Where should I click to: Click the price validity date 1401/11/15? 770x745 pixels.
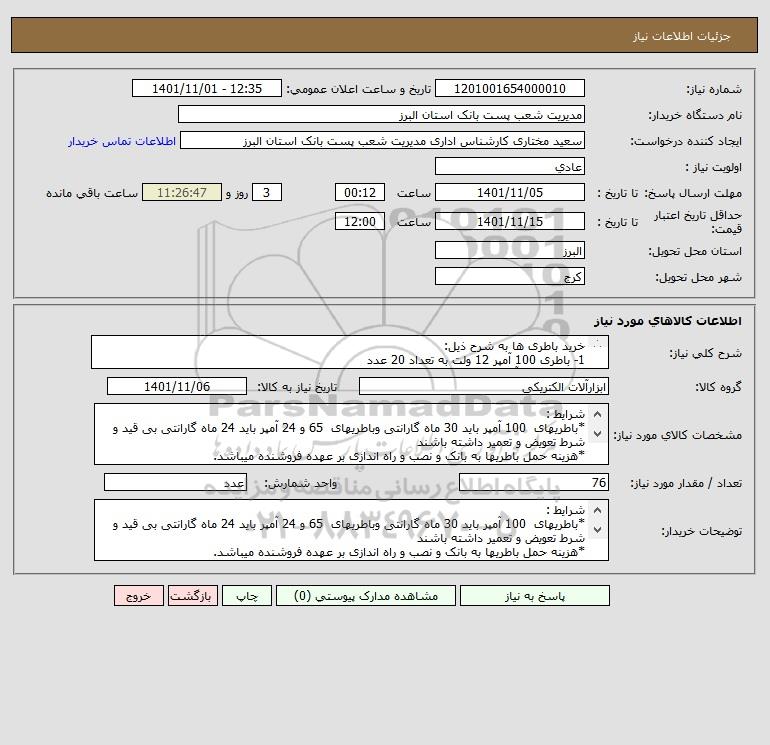510,221
